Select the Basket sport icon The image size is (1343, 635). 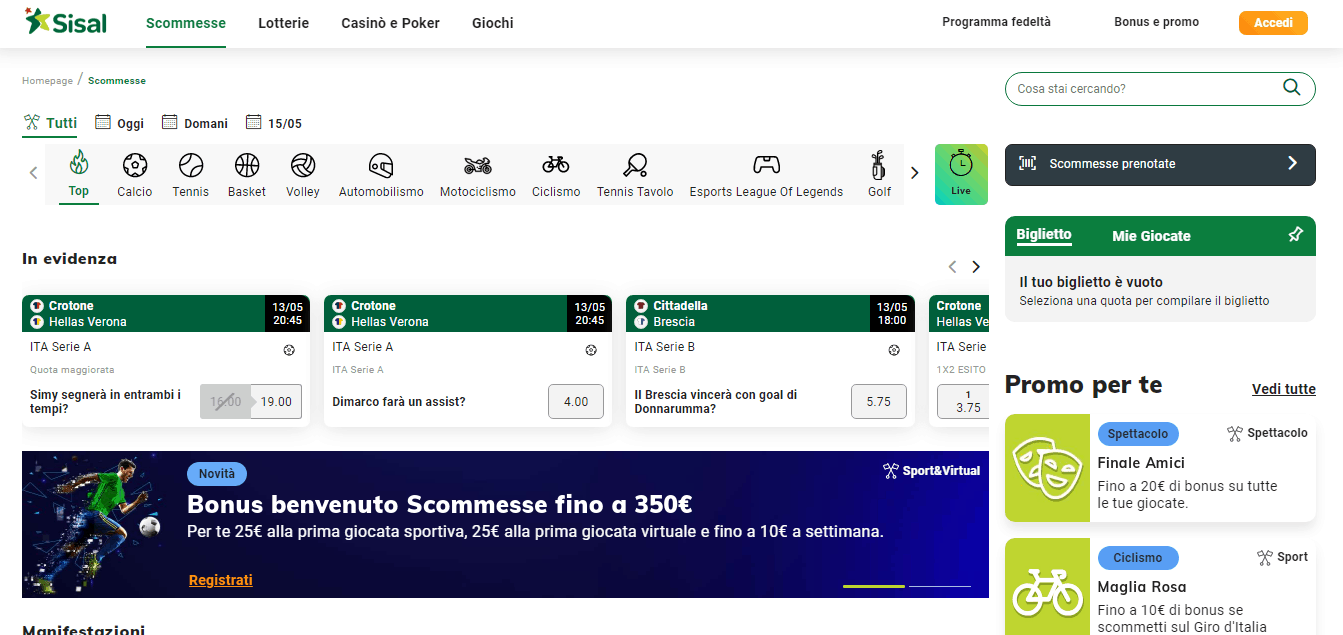pyautogui.click(x=247, y=165)
